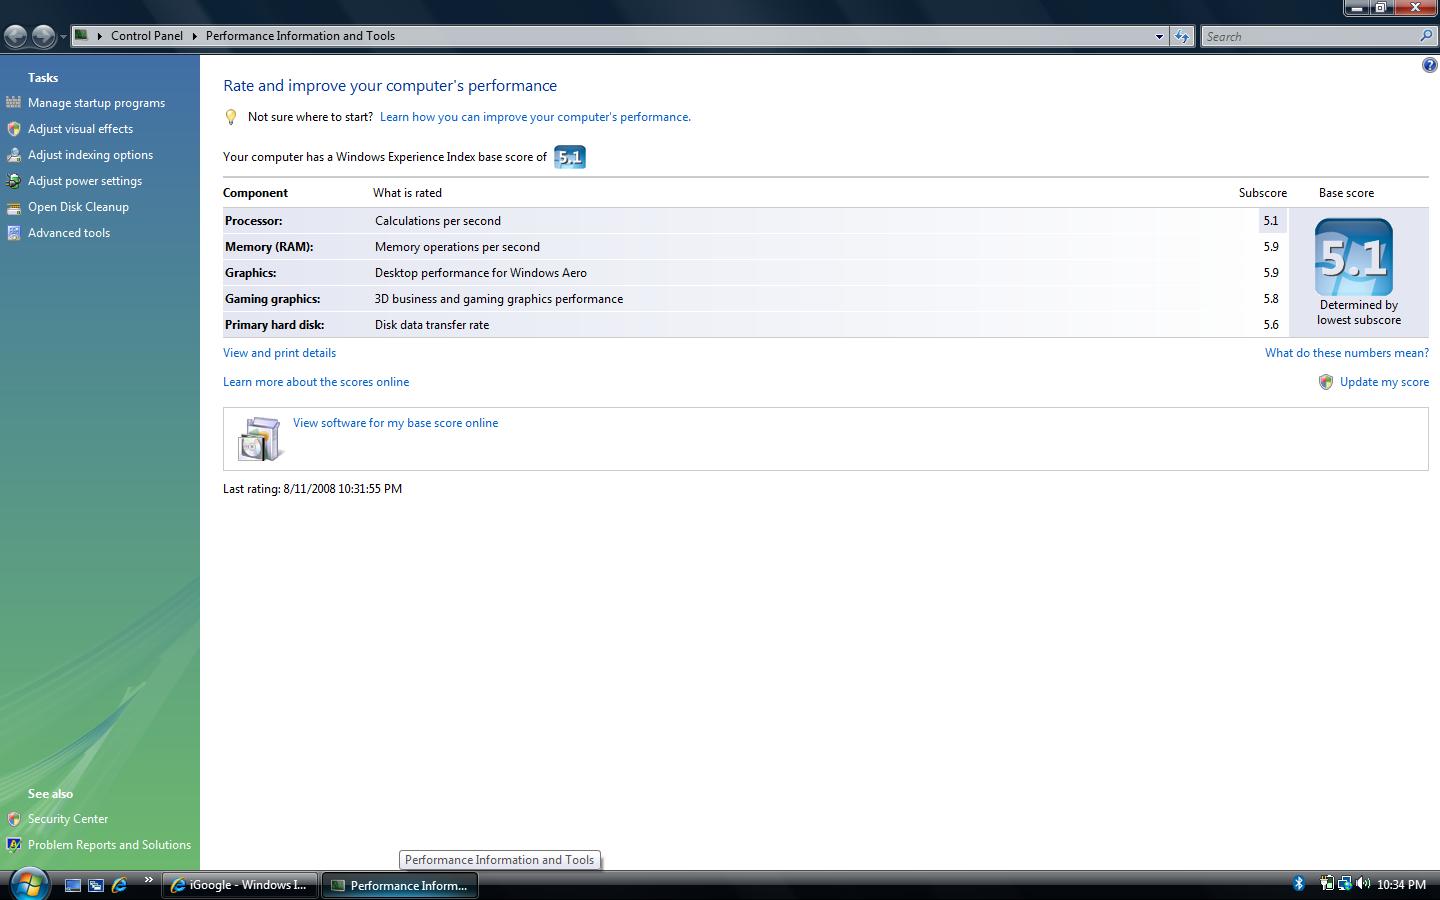Viewport: 1440px width, 900px height.
Task: Open Adjust visual effects
Action: (80, 129)
